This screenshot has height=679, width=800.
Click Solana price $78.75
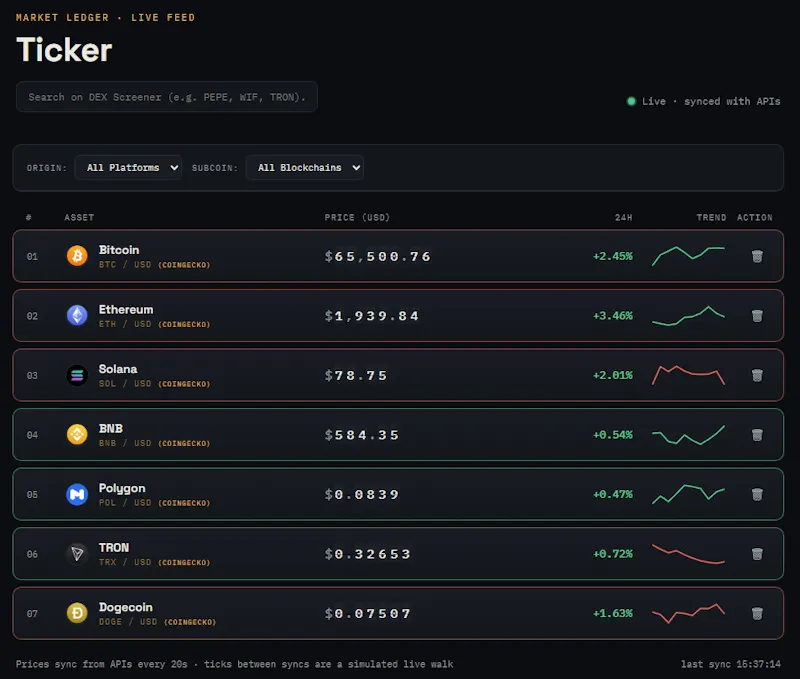point(356,375)
